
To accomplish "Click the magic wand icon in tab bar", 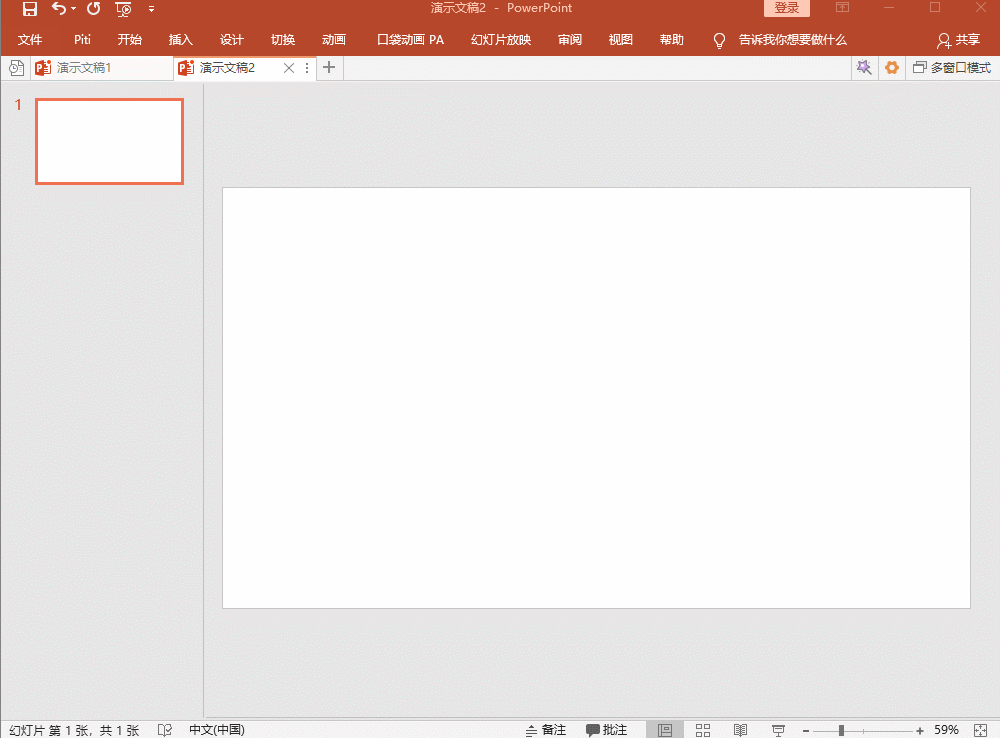I will point(864,68).
